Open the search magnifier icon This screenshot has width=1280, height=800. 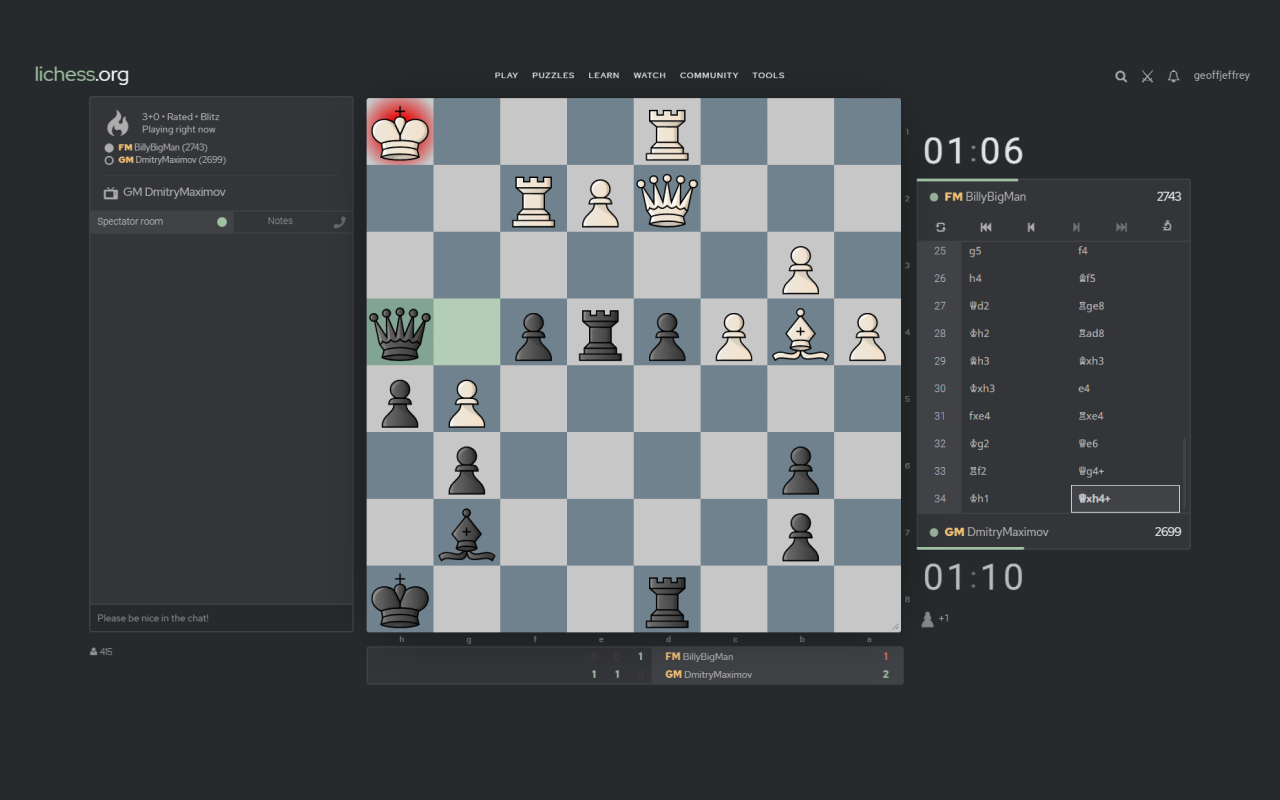click(1121, 76)
